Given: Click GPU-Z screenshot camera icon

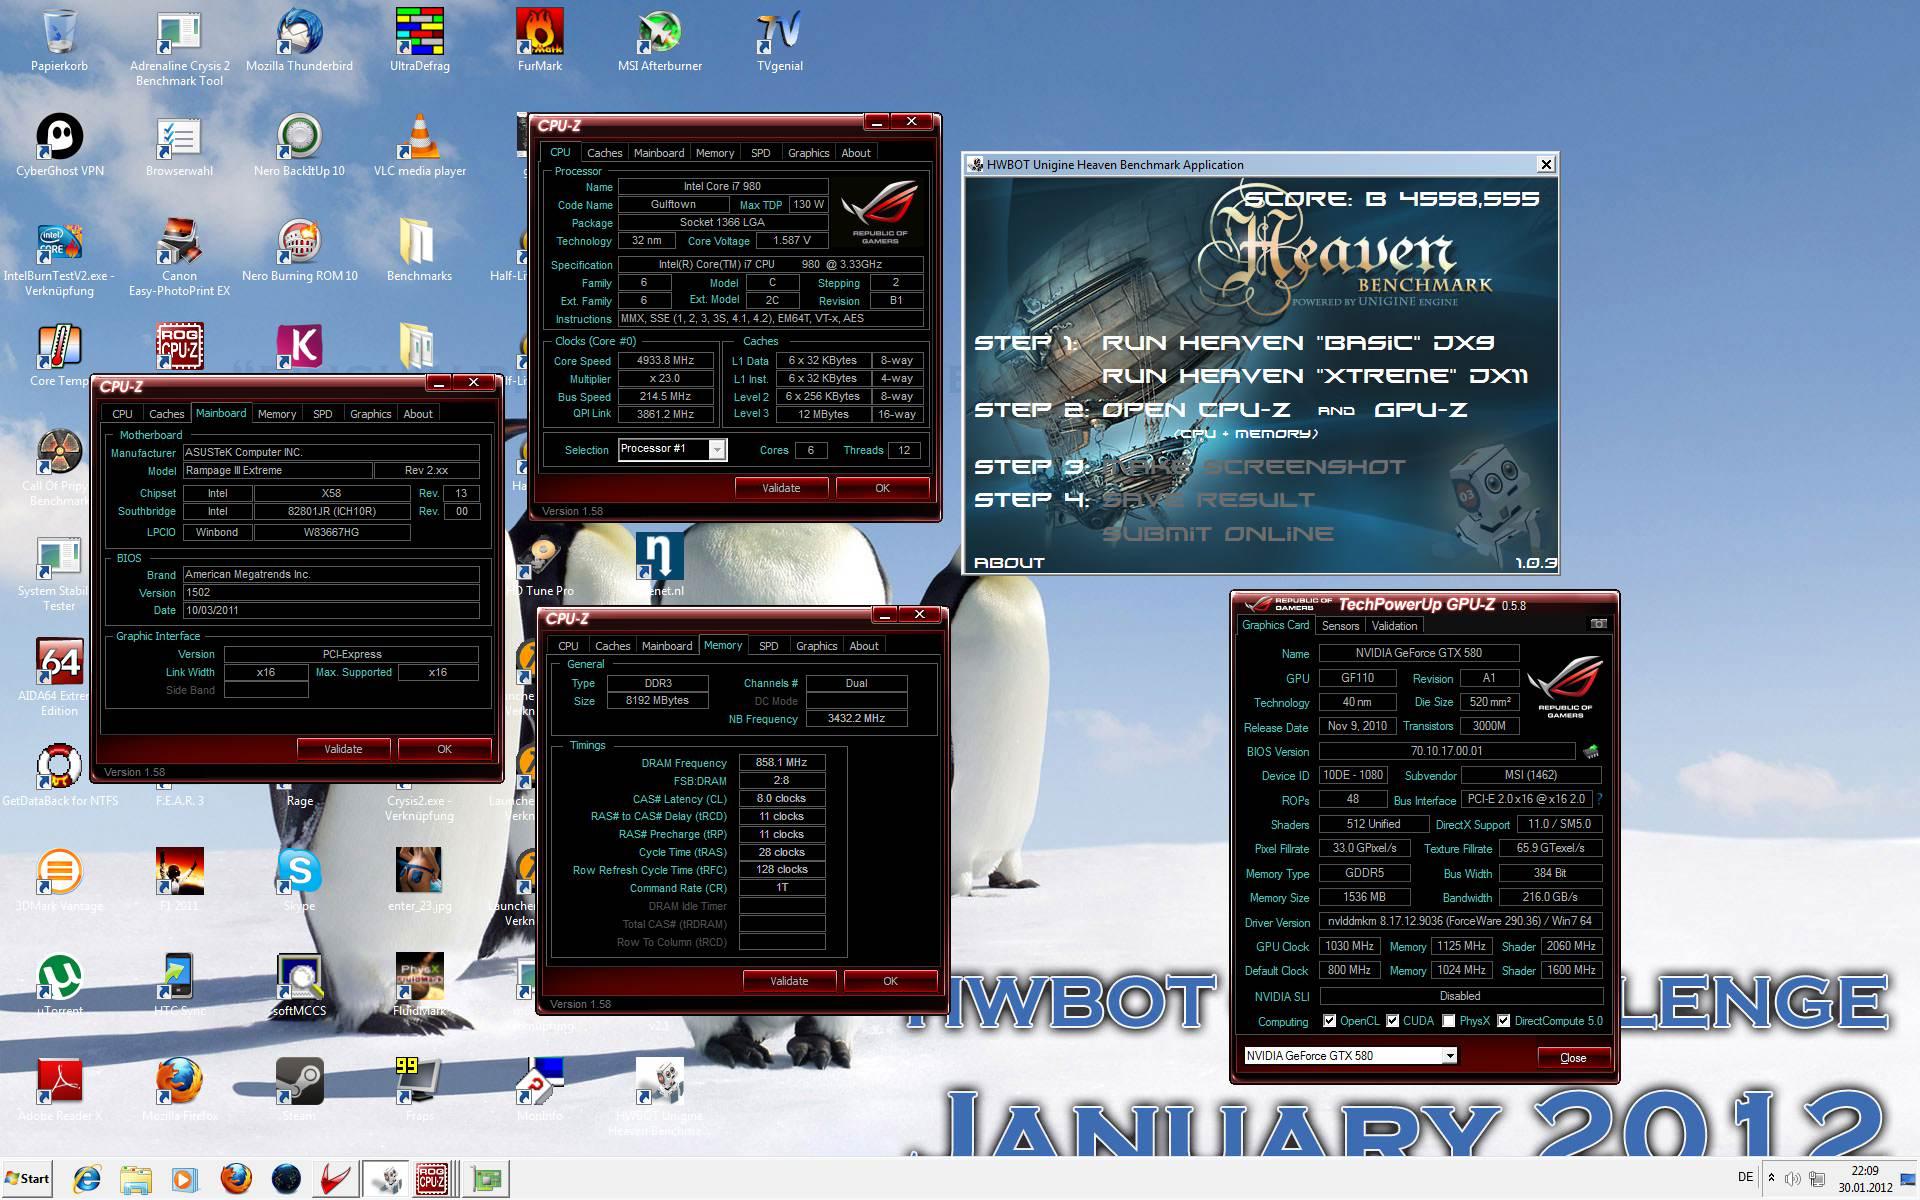Looking at the screenshot, I should tap(1598, 624).
